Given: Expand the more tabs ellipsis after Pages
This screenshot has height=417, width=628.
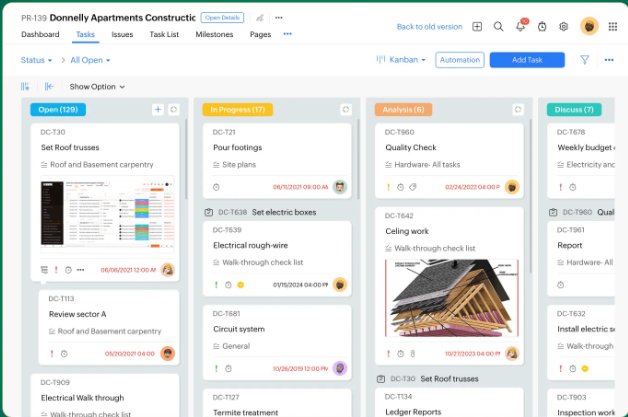Looking at the screenshot, I should click(288, 34).
